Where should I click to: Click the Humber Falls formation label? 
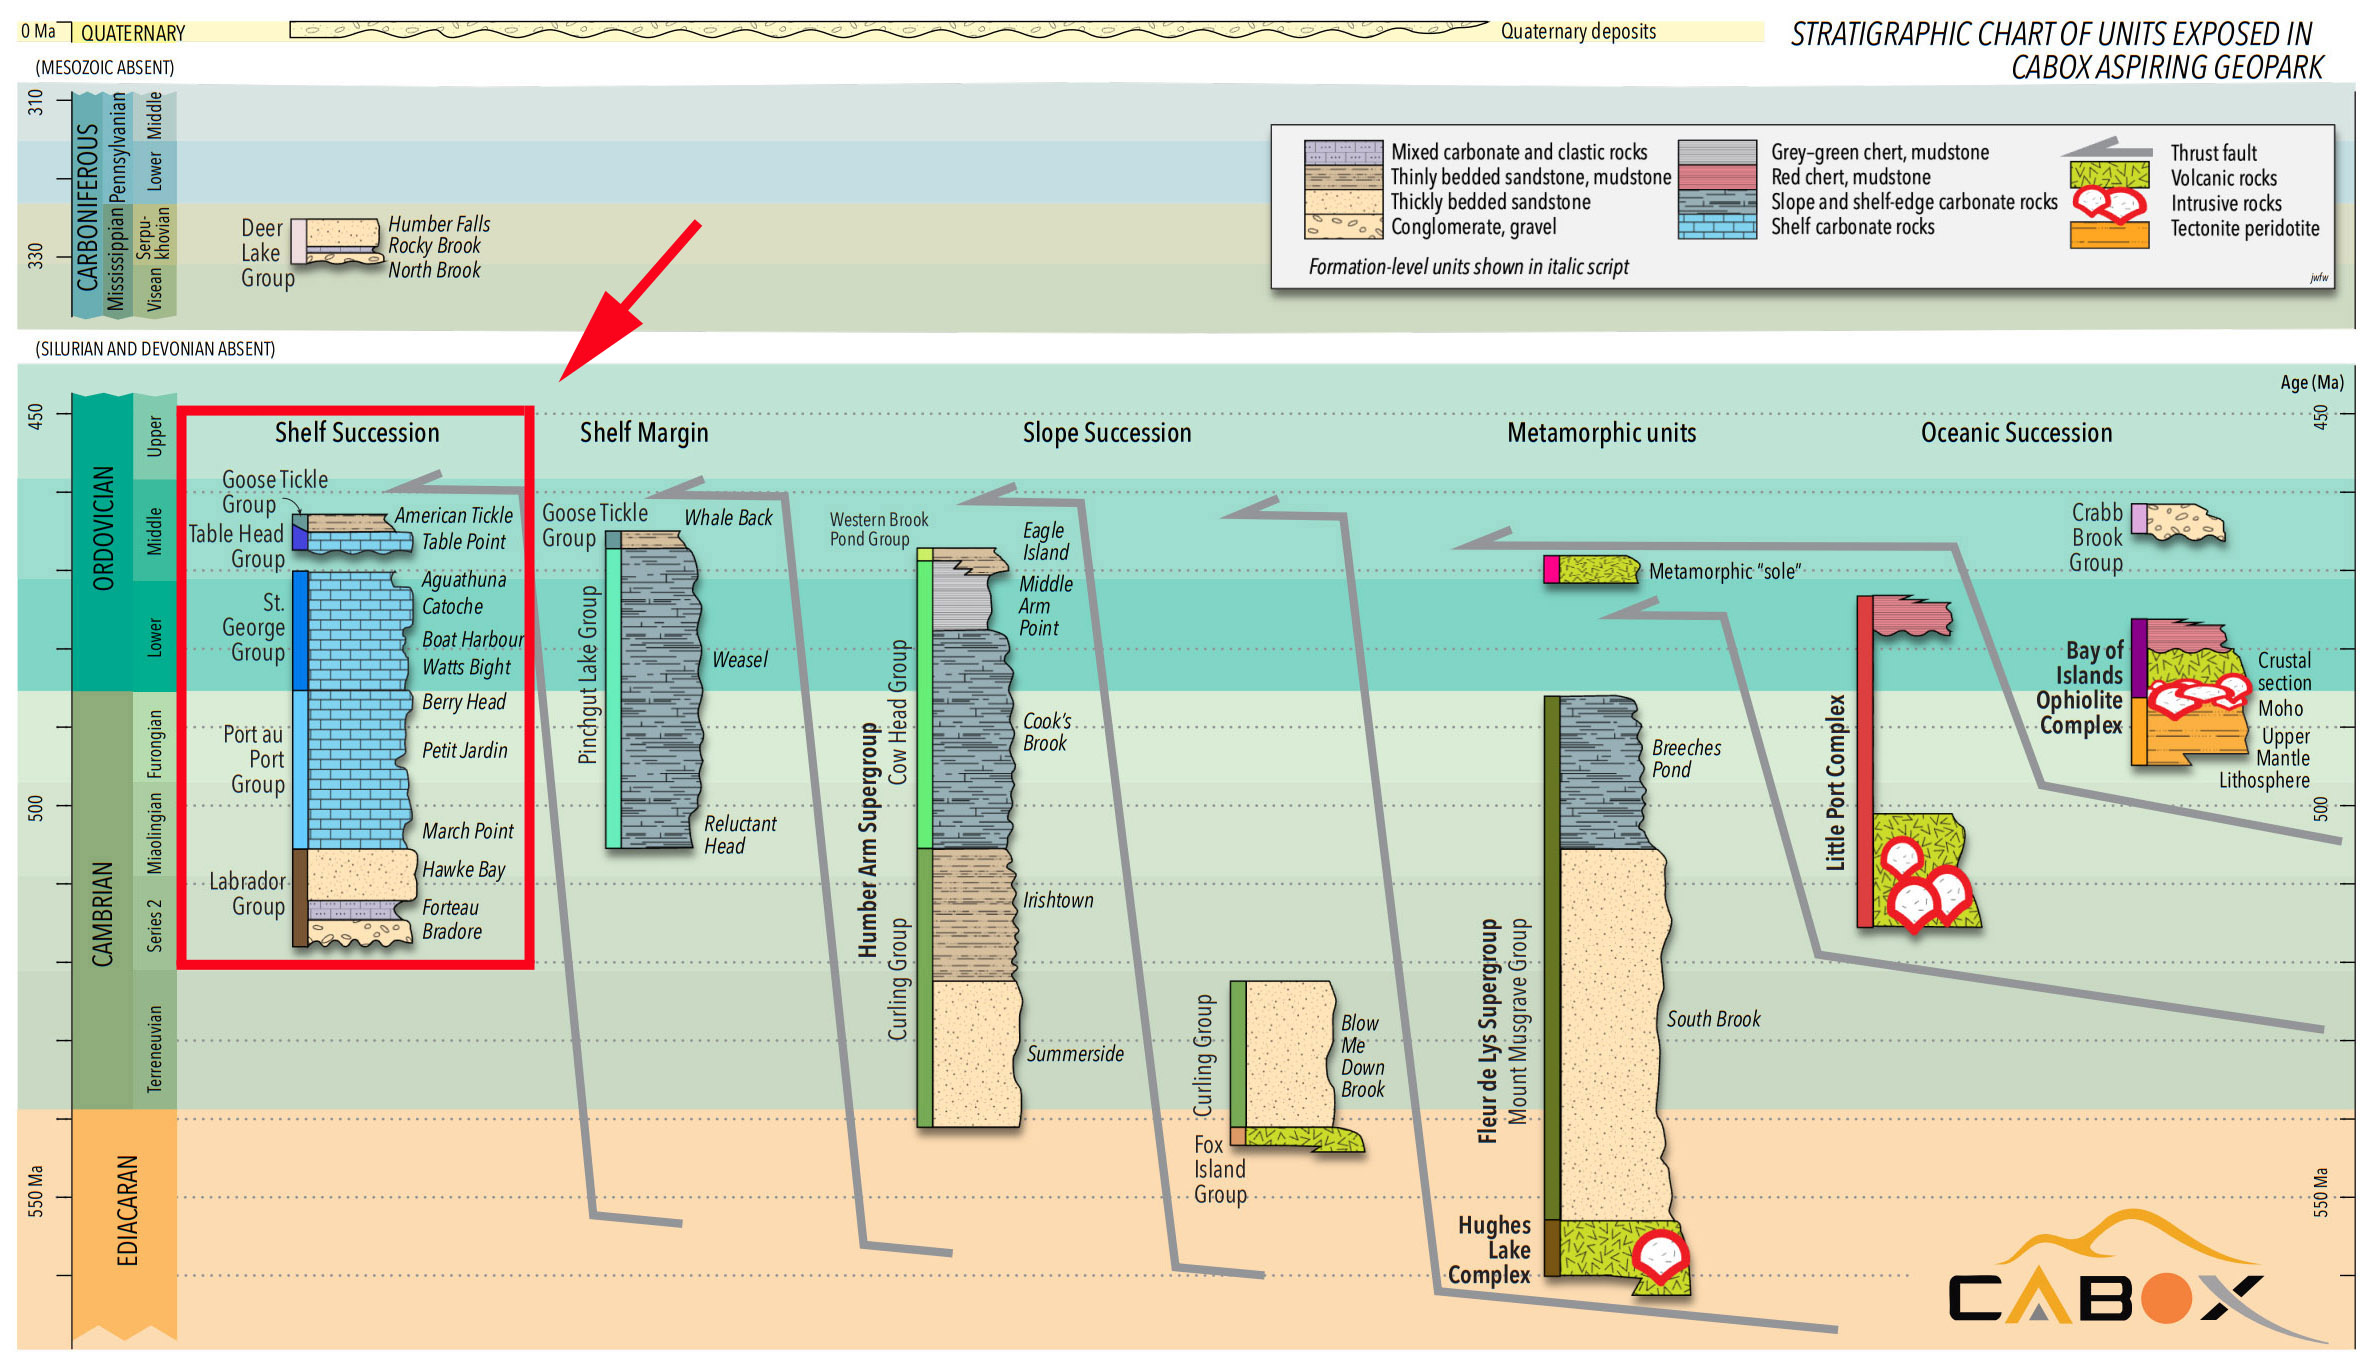point(439,224)
